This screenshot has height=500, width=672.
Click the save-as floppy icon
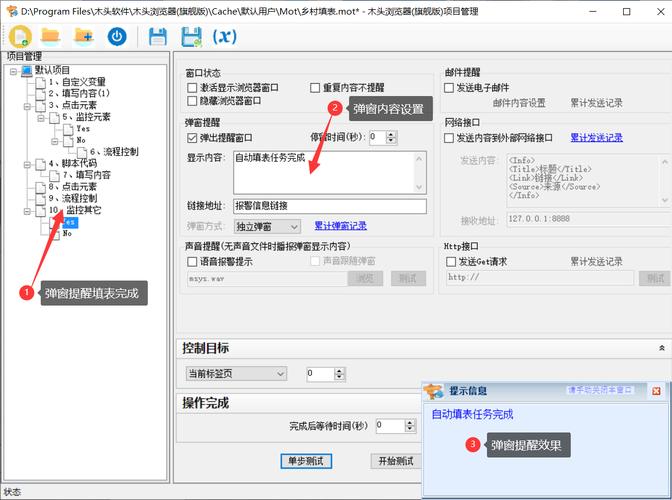click(x=191, y=36)
